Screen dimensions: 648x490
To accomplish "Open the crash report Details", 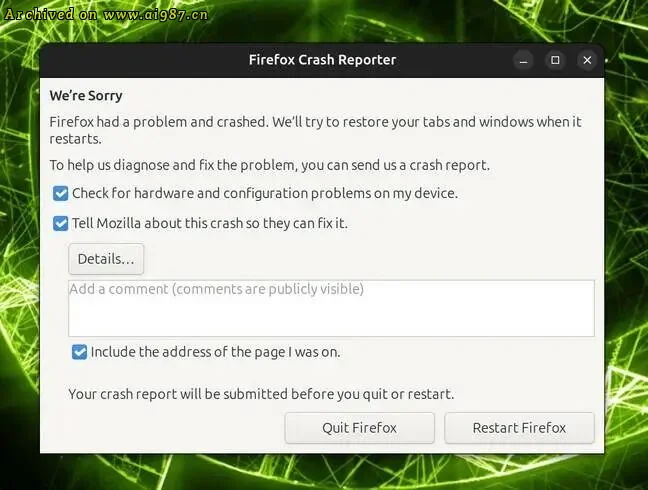I will coord(106,259).
